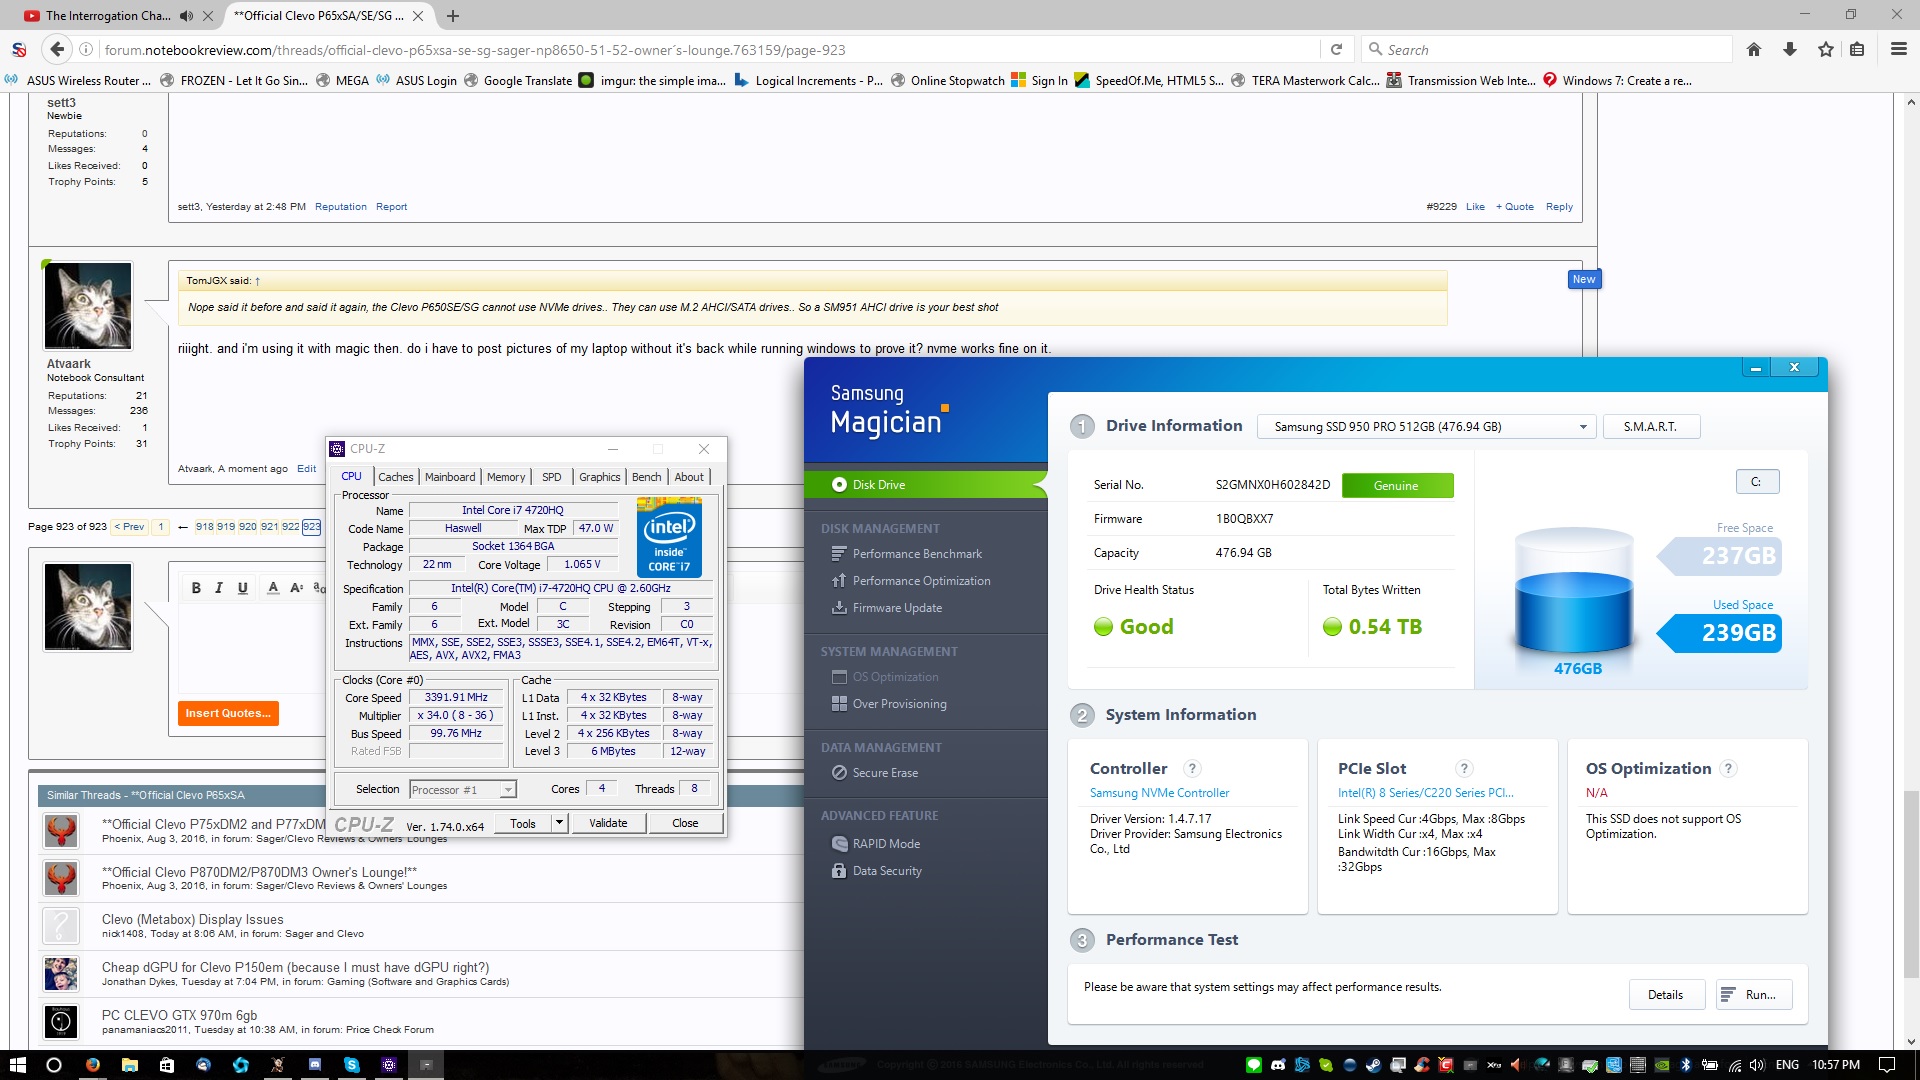The height and width of the screenshot is (1080, 1920).
Task: Open RAPID Mode in Samsung Magician
Action: [x=876, y=844]
